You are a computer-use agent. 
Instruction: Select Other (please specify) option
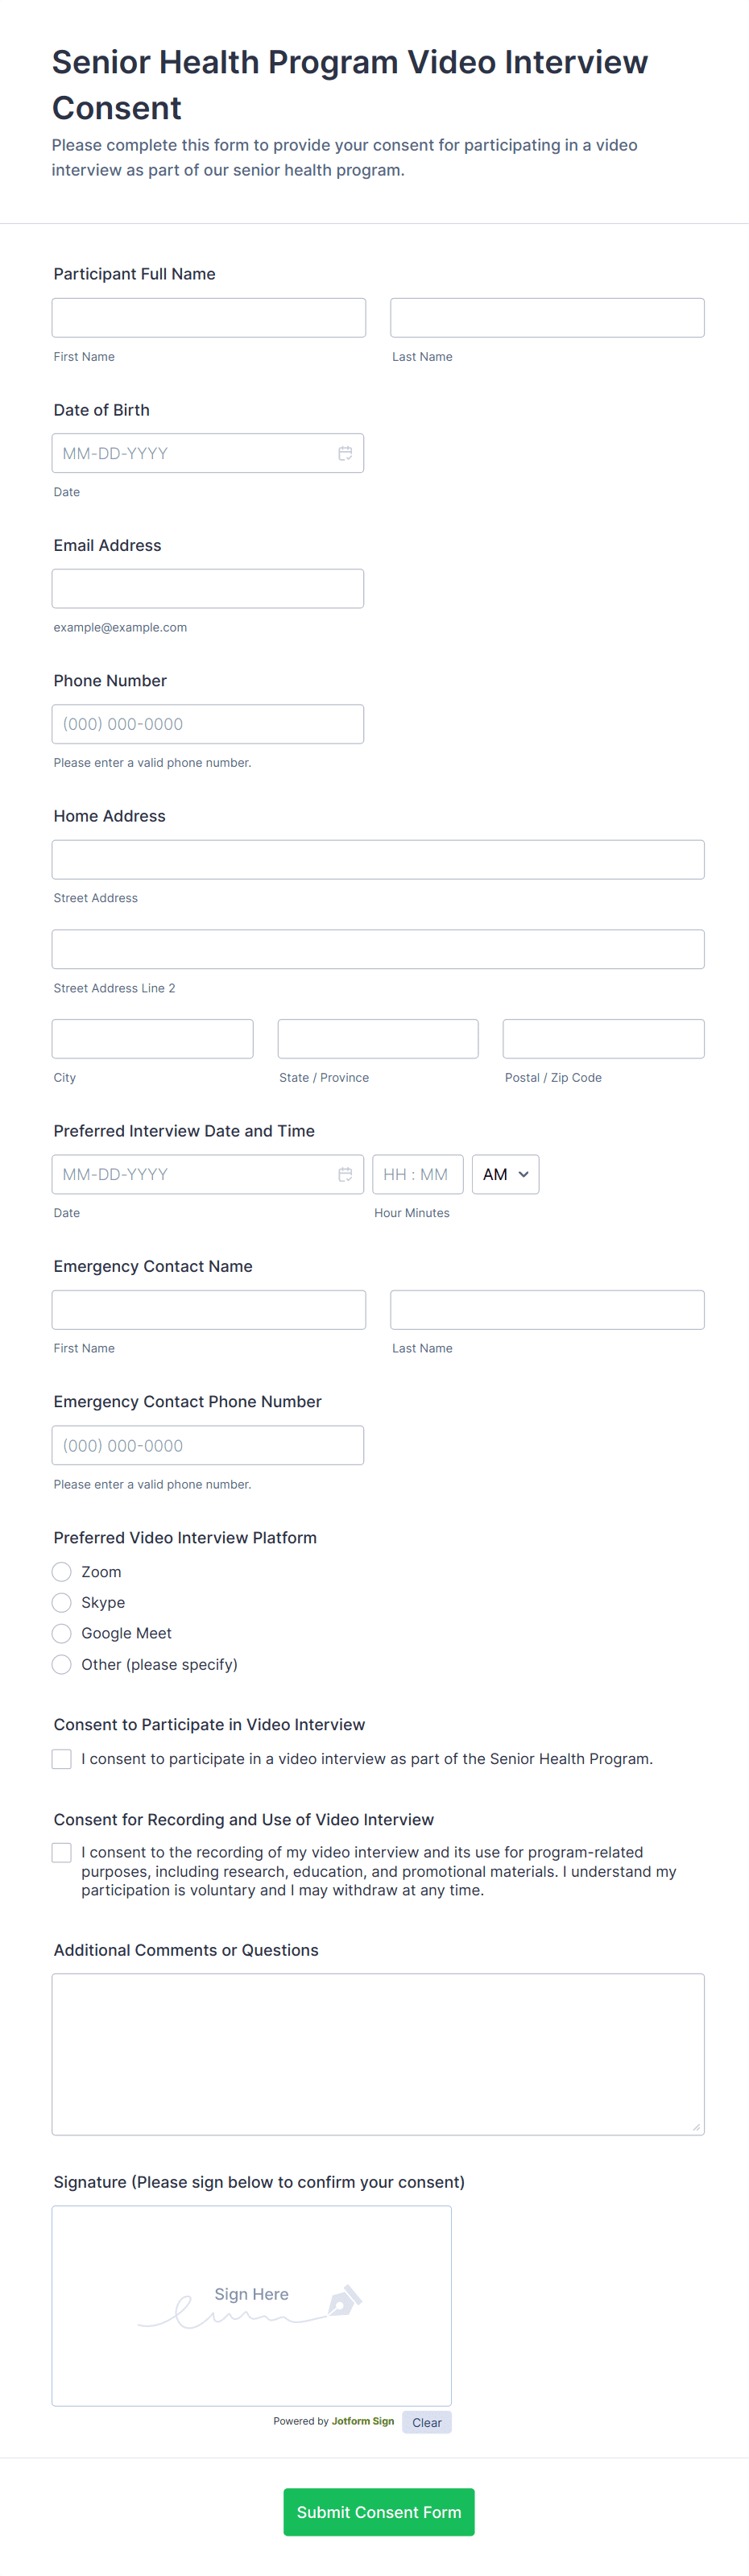click(61, 1664)
